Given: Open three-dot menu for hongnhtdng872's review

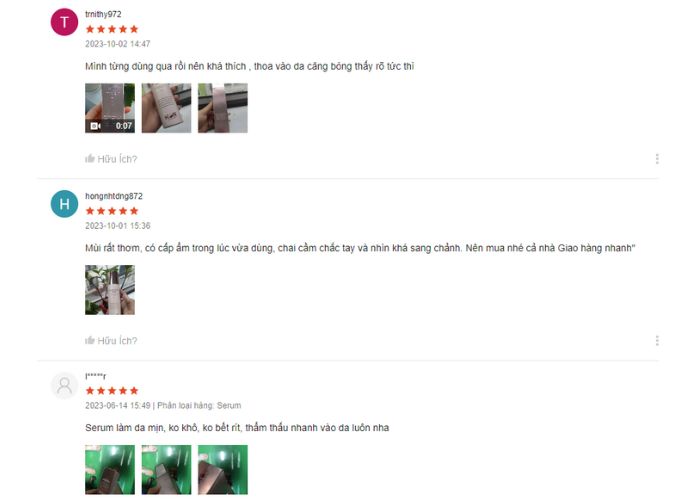Looking at the screenshot, I should (x=657, y=341).
